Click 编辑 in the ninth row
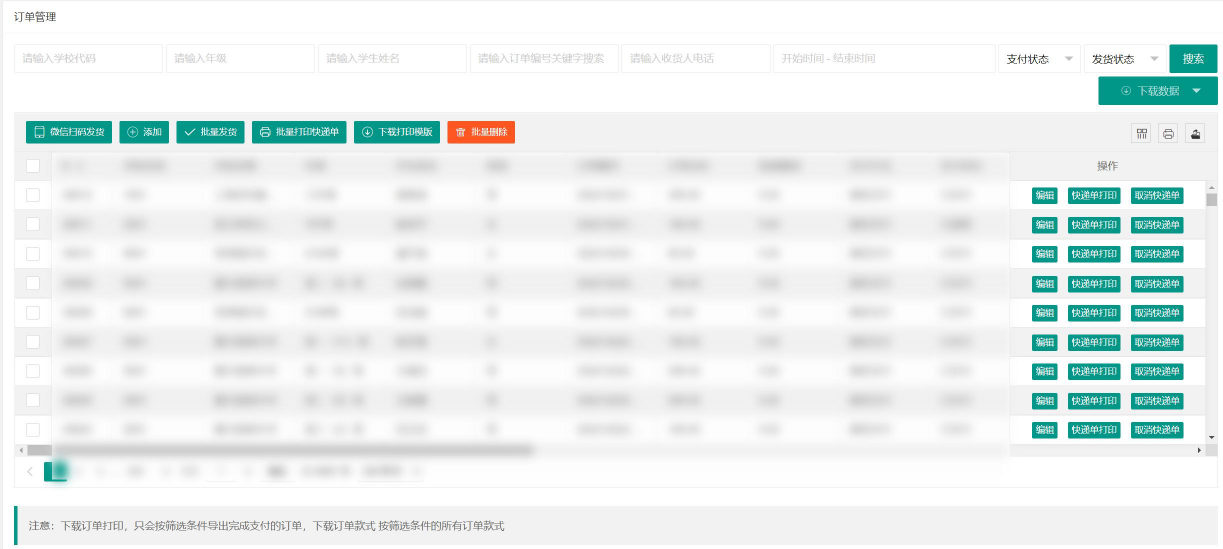This screenshot has width=1223, height=549. (x=1044, y=430)
